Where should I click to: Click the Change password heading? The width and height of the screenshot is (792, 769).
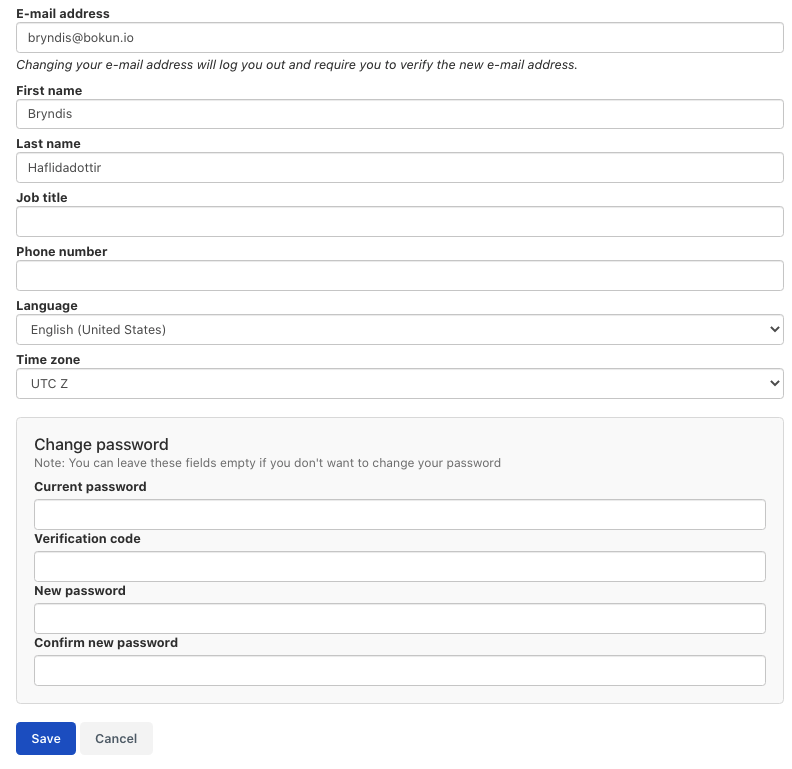(101, 444)
